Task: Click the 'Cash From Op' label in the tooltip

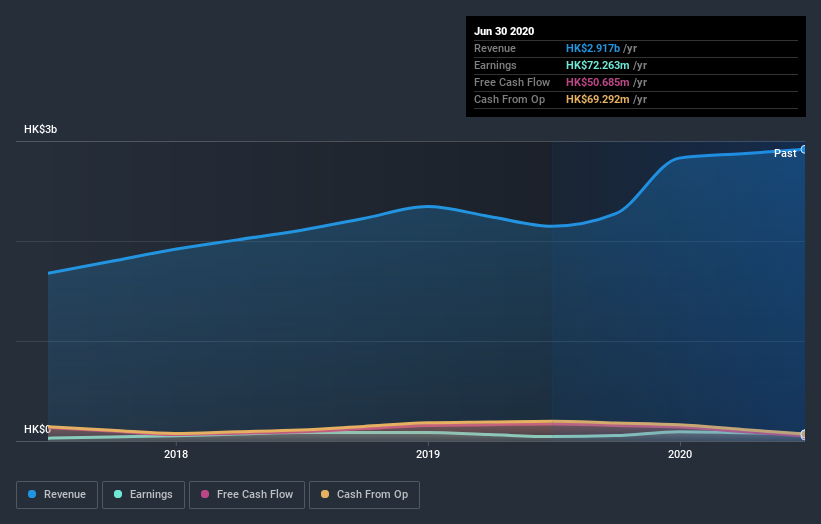Action: point(509,99)
